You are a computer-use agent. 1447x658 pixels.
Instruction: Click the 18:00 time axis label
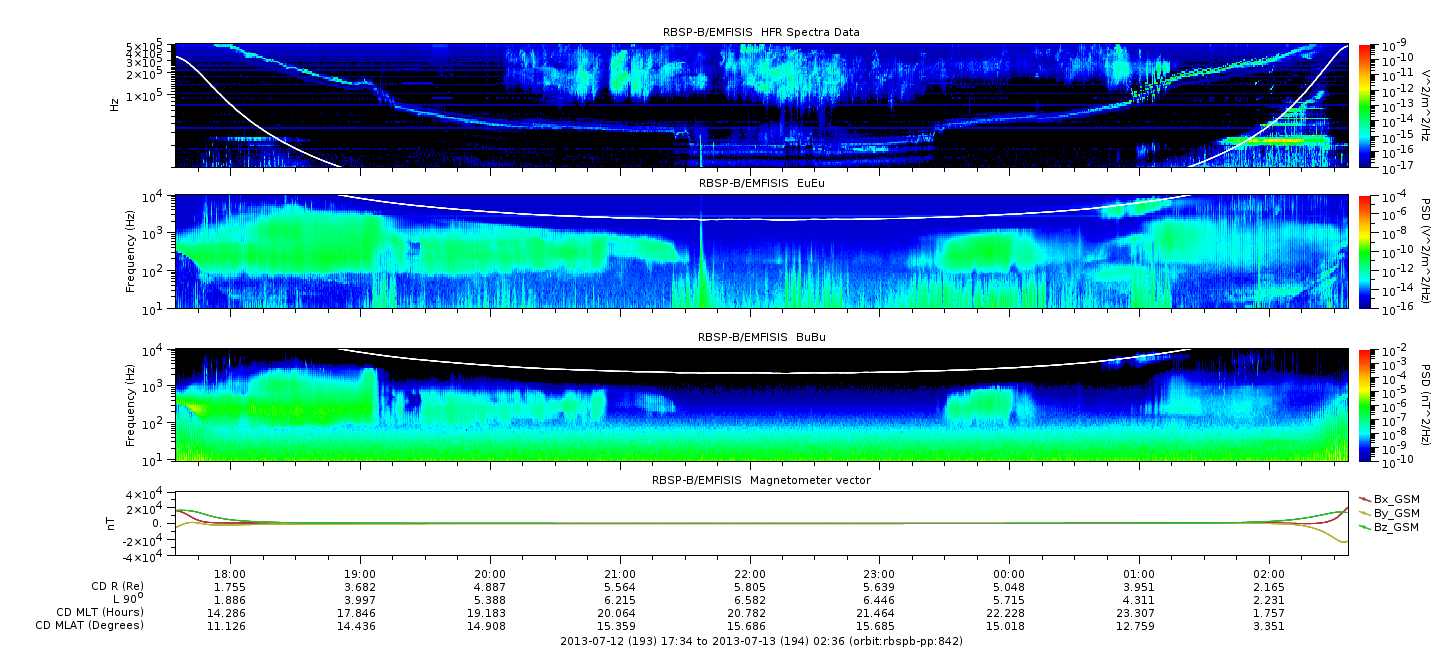[231, 574]
